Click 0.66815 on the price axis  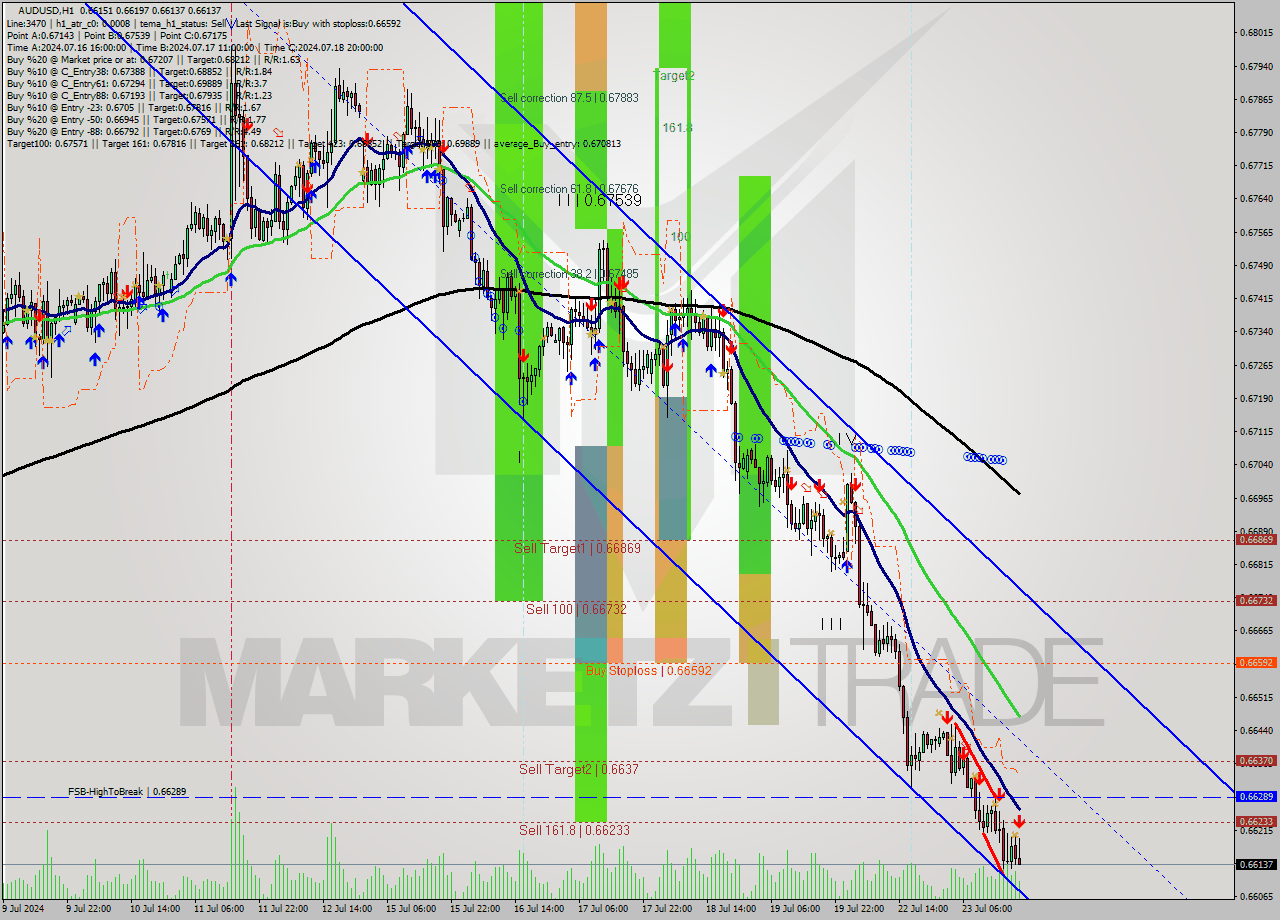point(1256,564)
